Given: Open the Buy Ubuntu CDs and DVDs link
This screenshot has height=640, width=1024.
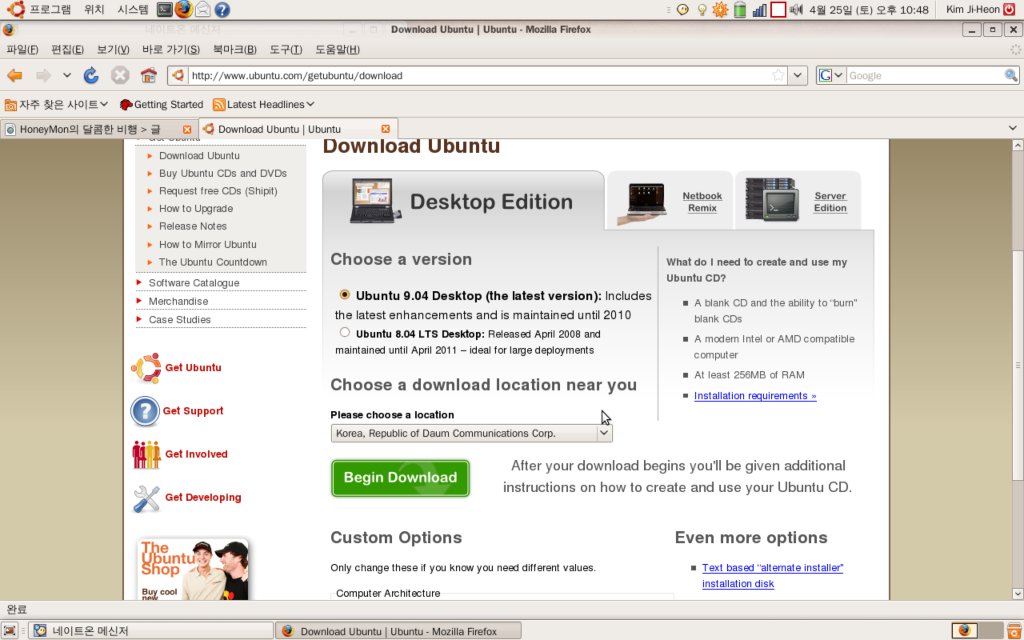Looking at the screenshot, I should coord(223,173).
